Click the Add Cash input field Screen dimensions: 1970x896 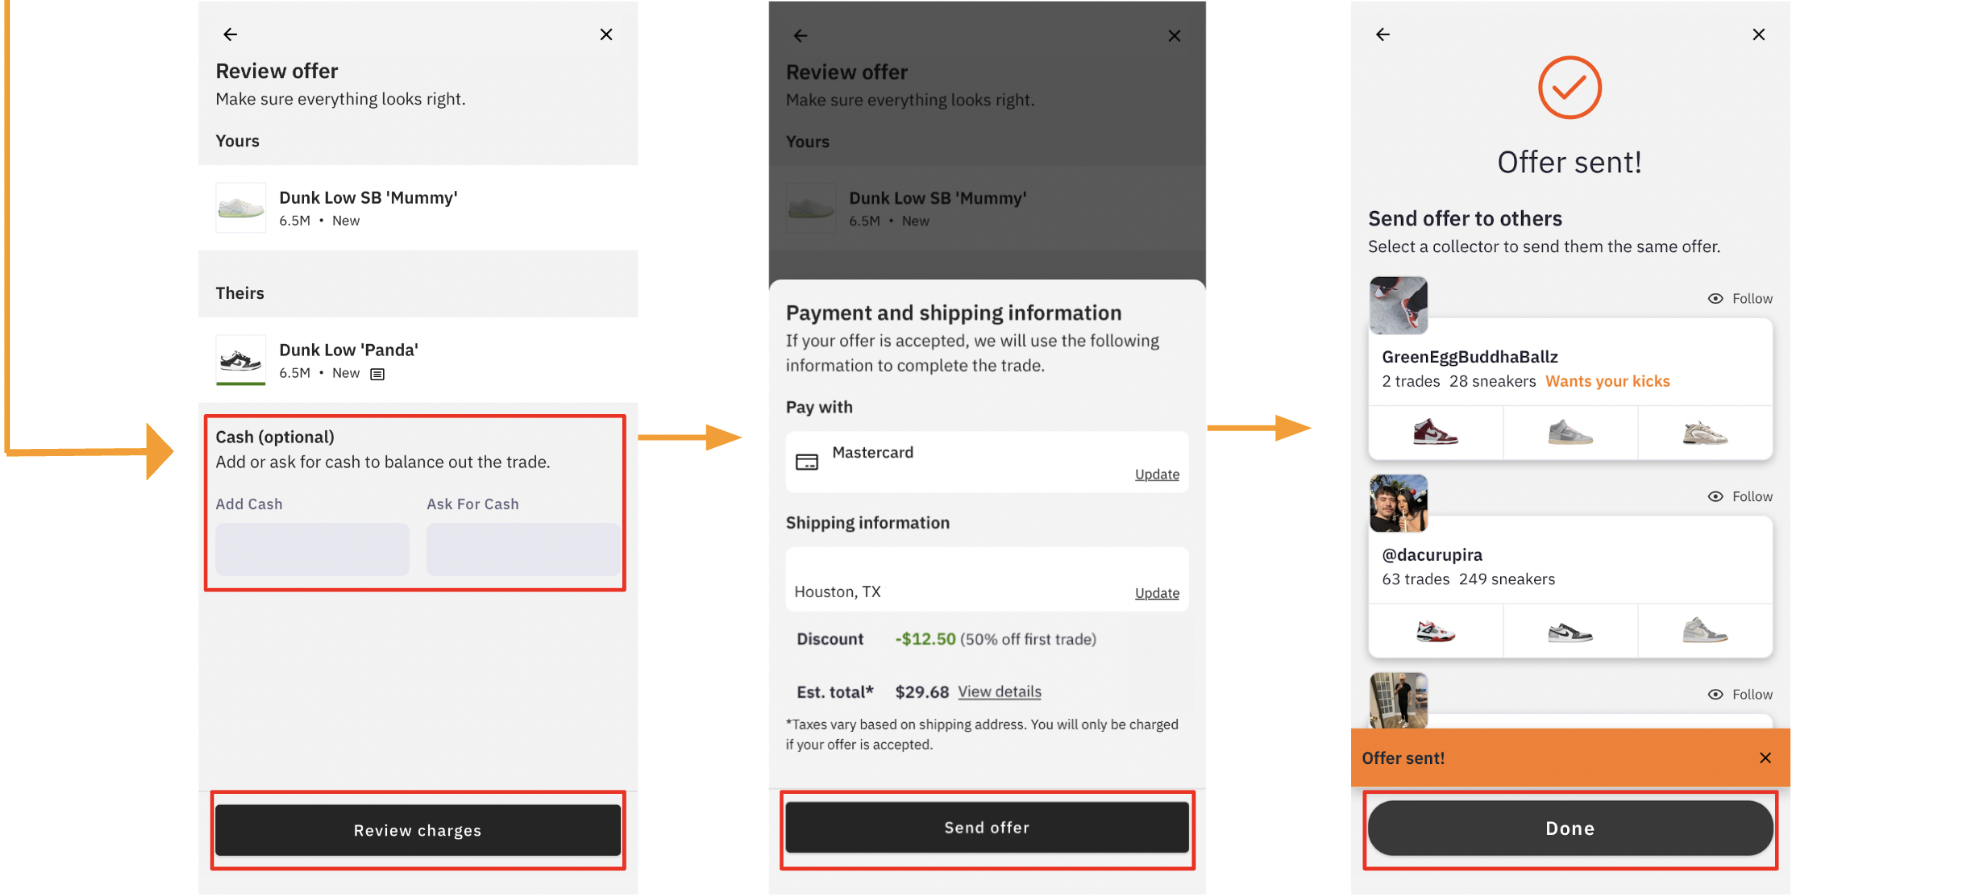(312, 549)
